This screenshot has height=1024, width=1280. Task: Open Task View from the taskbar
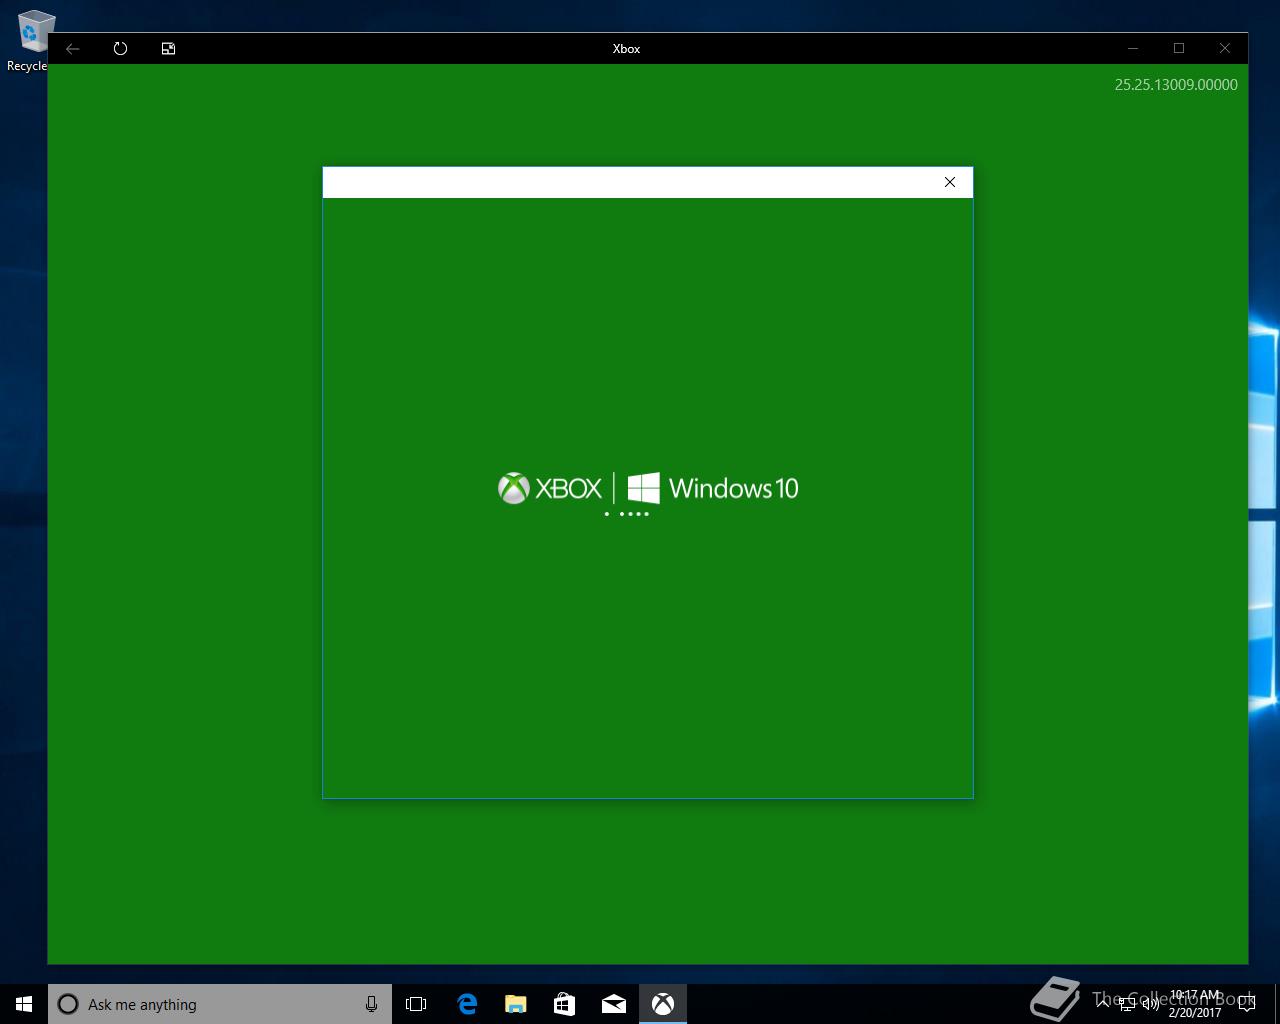[x=416, y=1004]
